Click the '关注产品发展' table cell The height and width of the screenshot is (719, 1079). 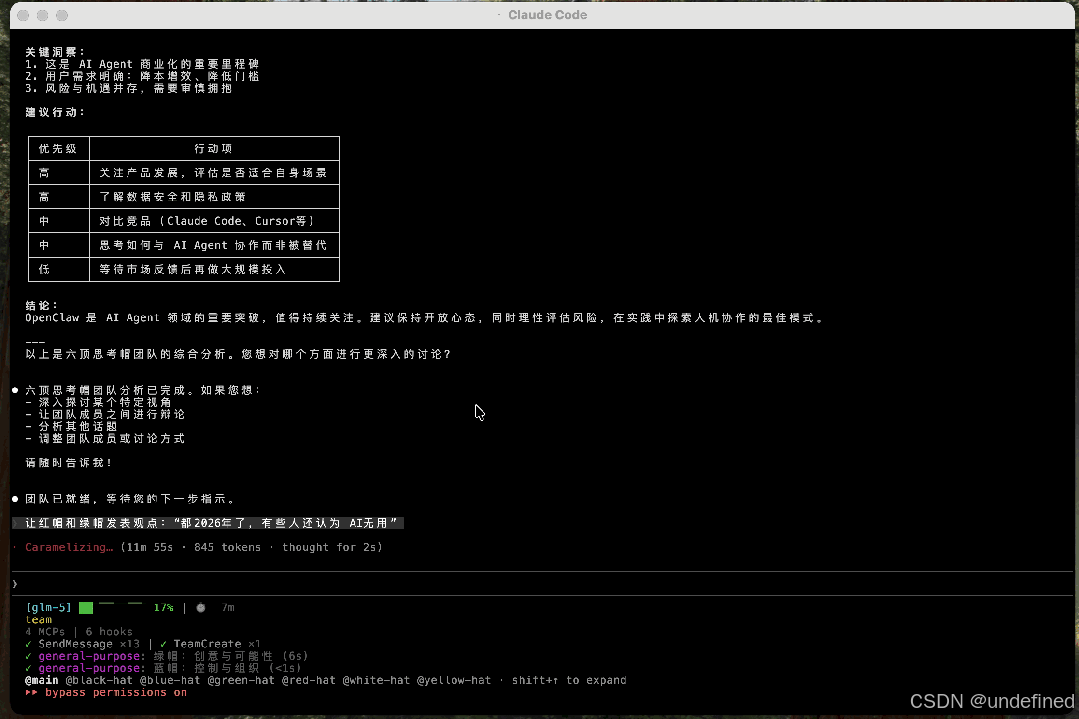pyautogui.click(x=213, y=173)
